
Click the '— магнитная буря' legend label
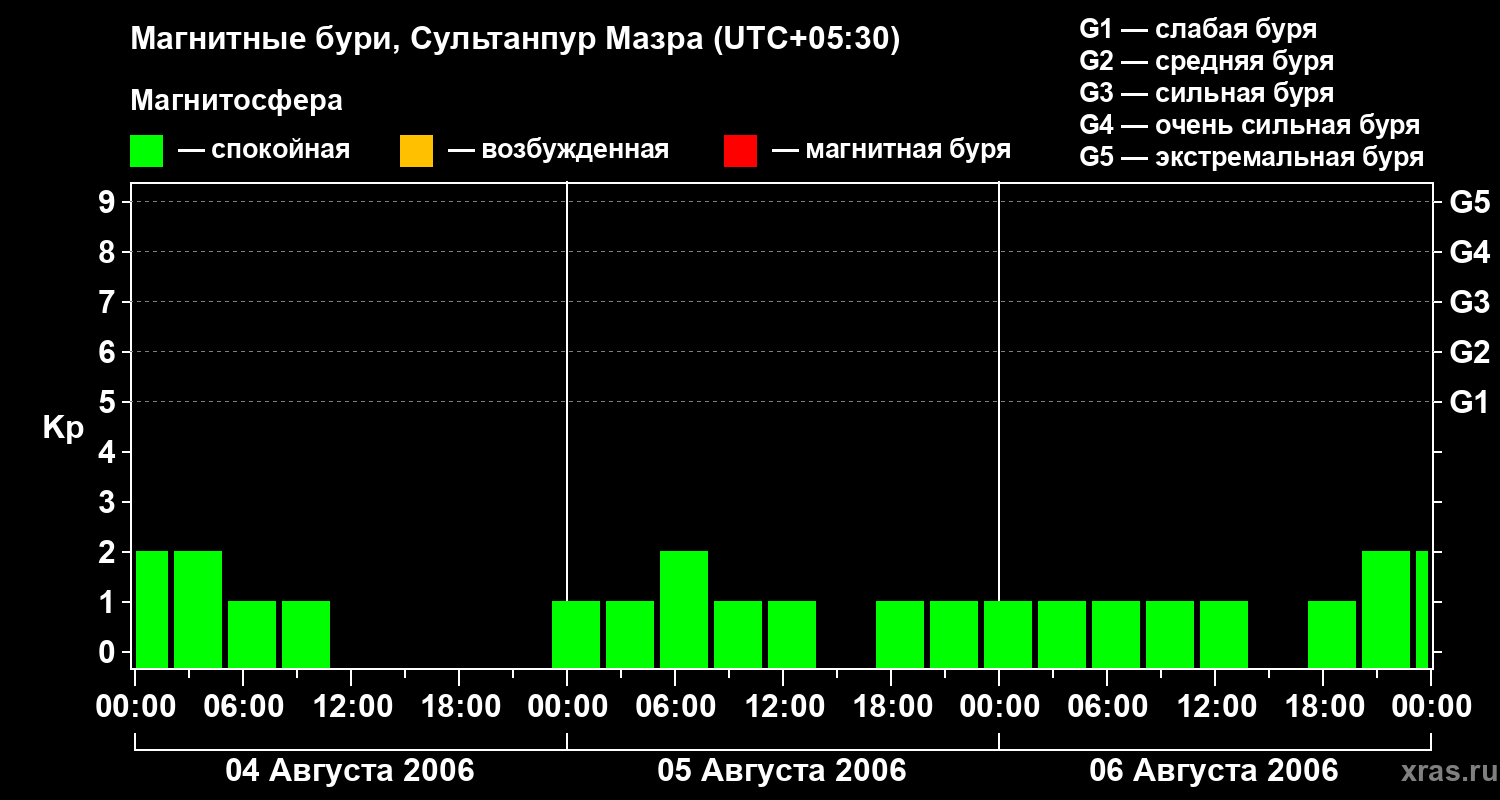tap(892, 151)
